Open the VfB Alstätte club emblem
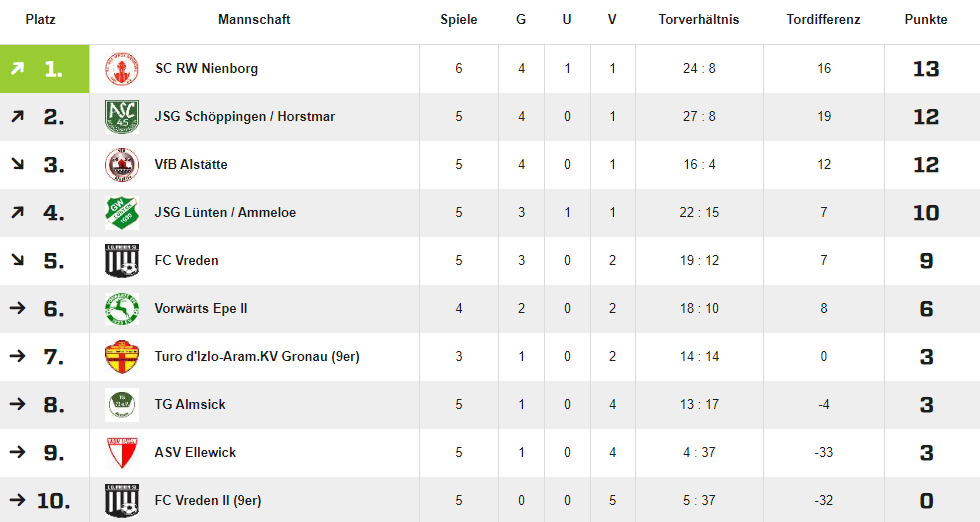The image size is (980, 522). [122, 165]
